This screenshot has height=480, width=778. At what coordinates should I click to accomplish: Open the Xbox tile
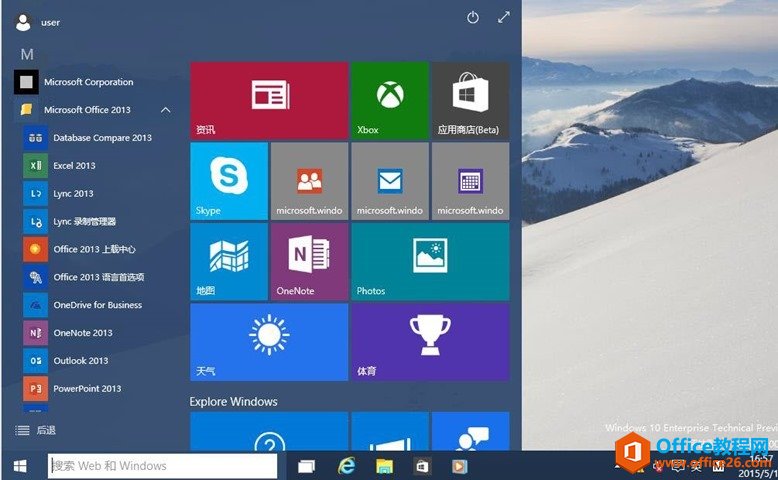pyautogui.click(x=389, y=100)
